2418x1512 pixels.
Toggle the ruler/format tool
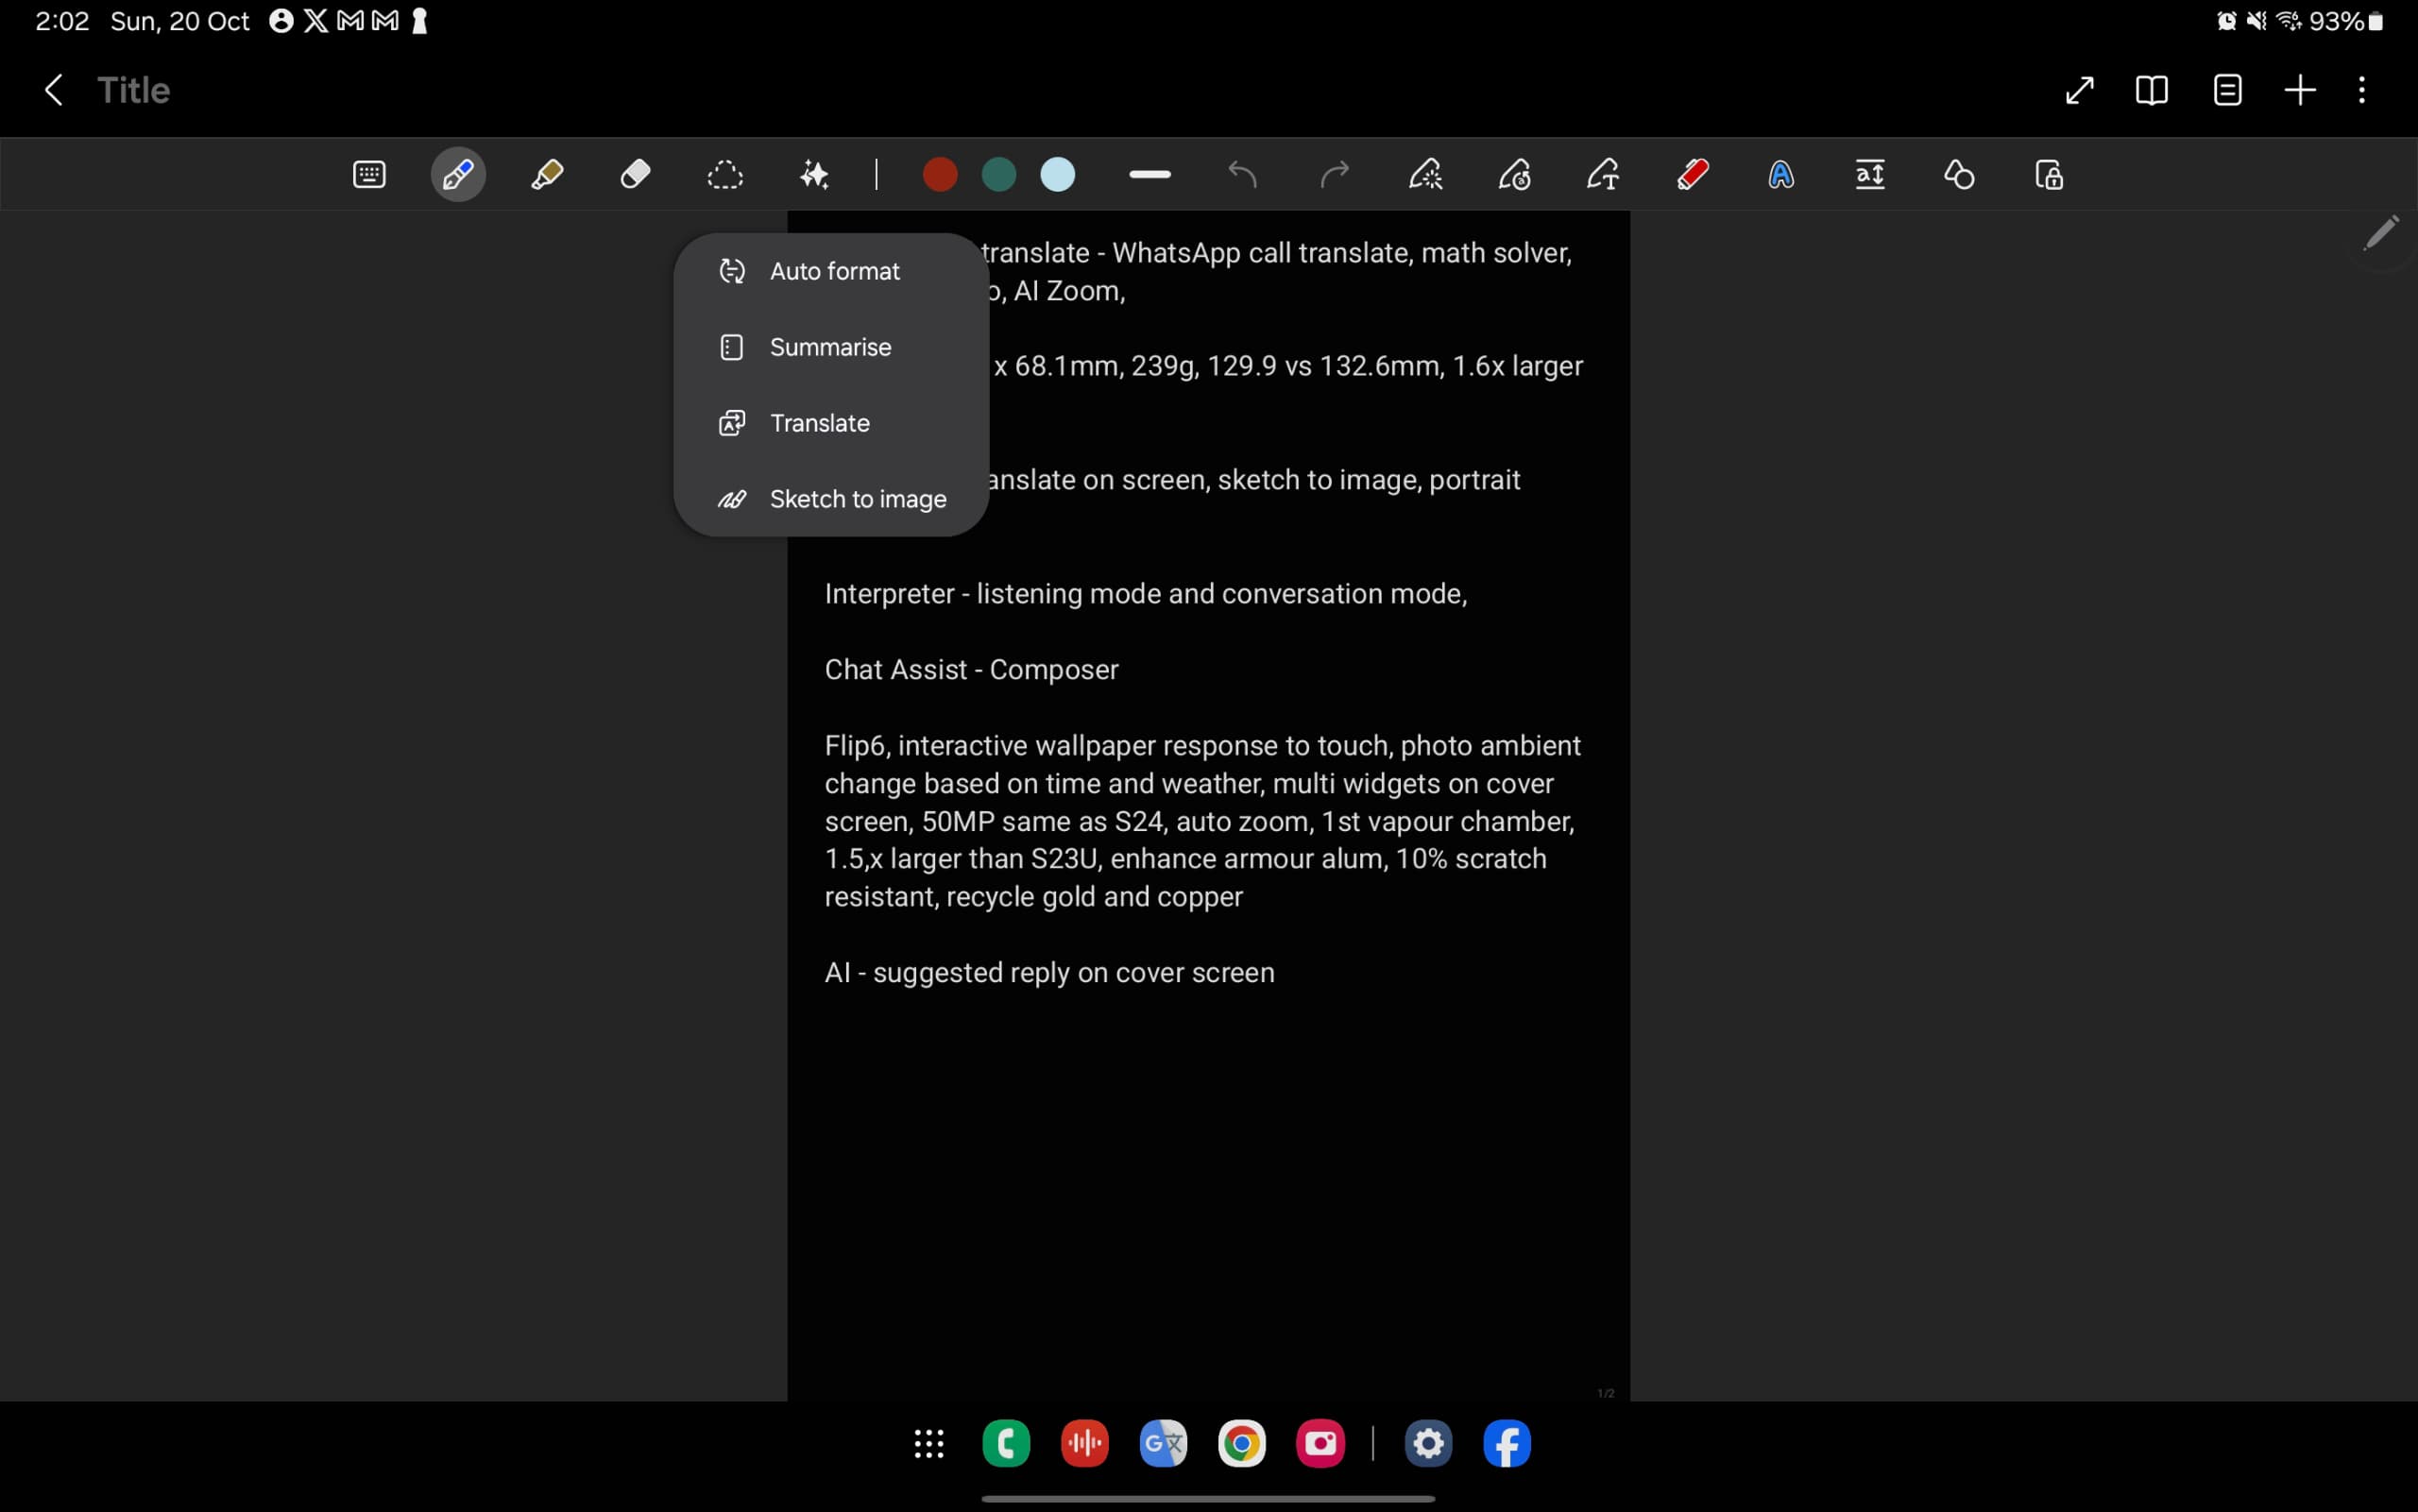coord(1149,174)
